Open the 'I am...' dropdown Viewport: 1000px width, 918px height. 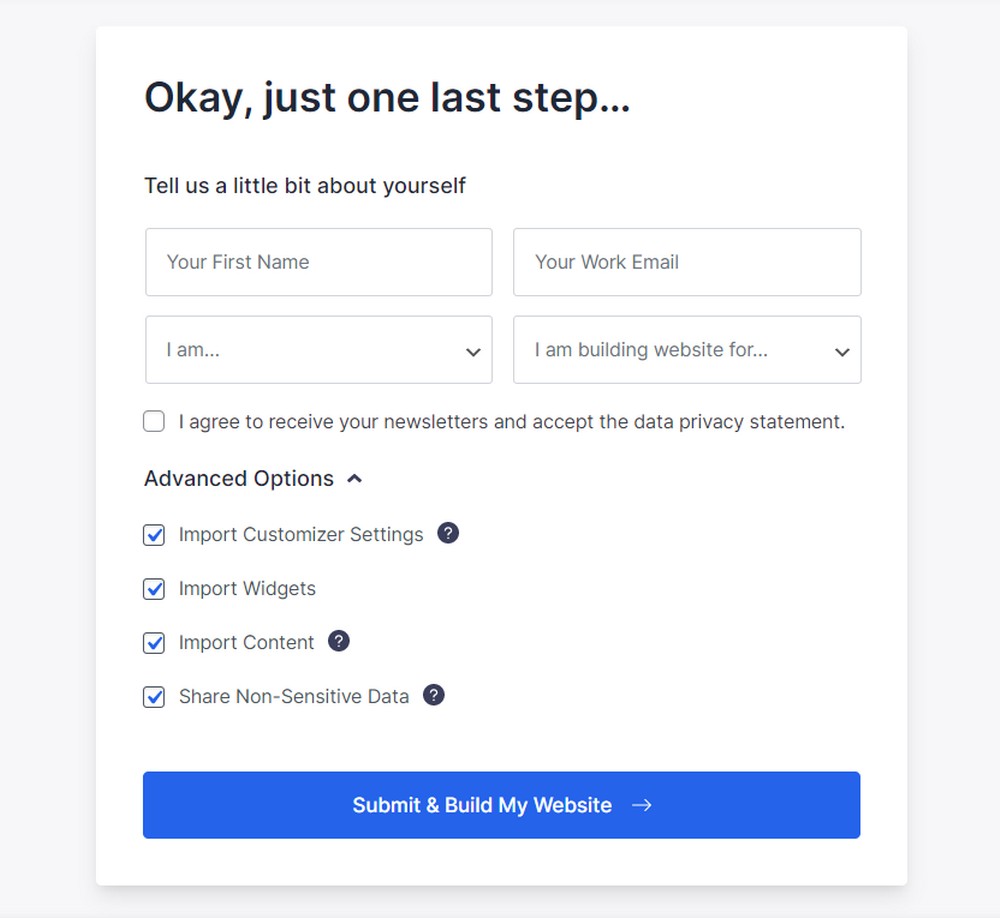[319, 350]
